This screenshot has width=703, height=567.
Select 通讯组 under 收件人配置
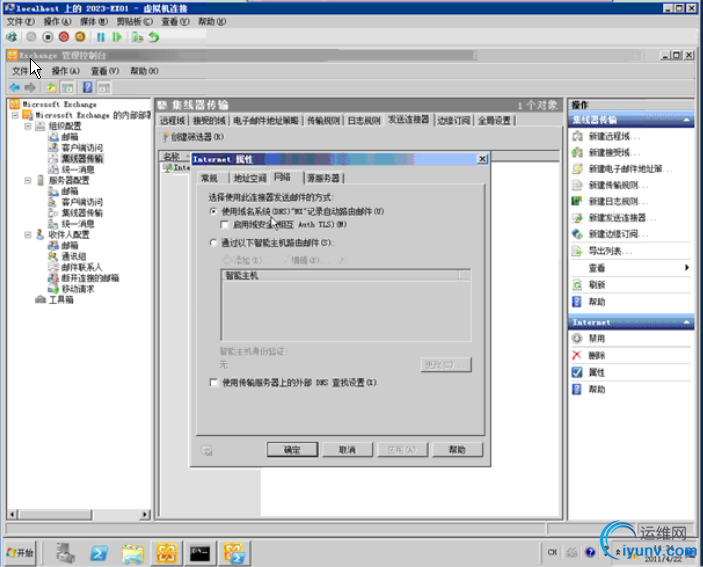click(74, 256)
